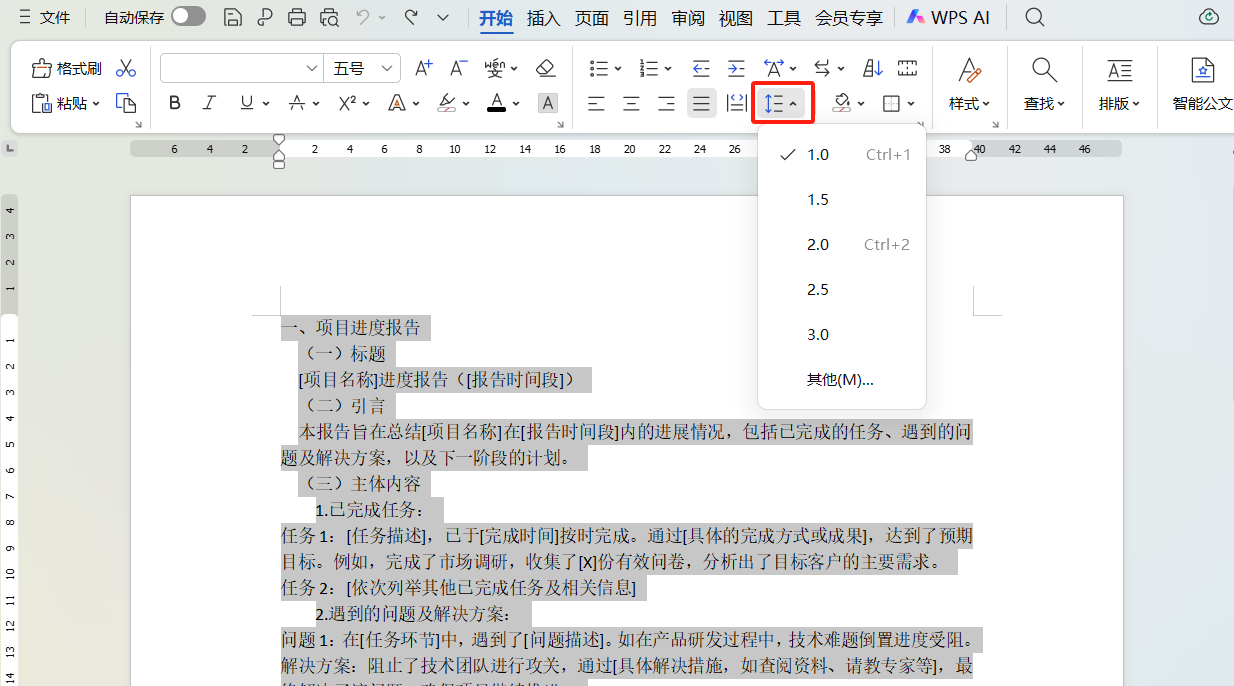The width and height of the screenshot is (1234, 686).
Task: Click the 剪切 scissors cut icon
Action: click(x=126, y=67)
